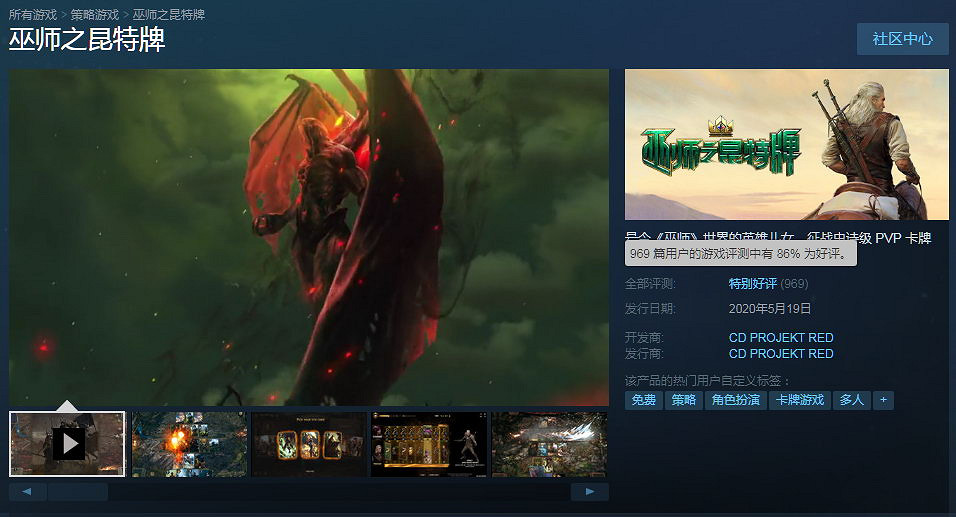
Task: Select the fifth screenshot thumbnail
Action: tap(549, 443)
